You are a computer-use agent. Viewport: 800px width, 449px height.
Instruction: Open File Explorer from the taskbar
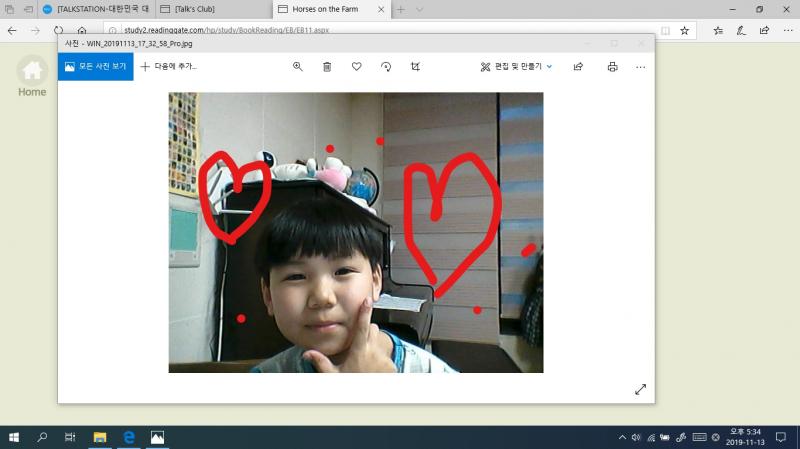coord(100,437)
